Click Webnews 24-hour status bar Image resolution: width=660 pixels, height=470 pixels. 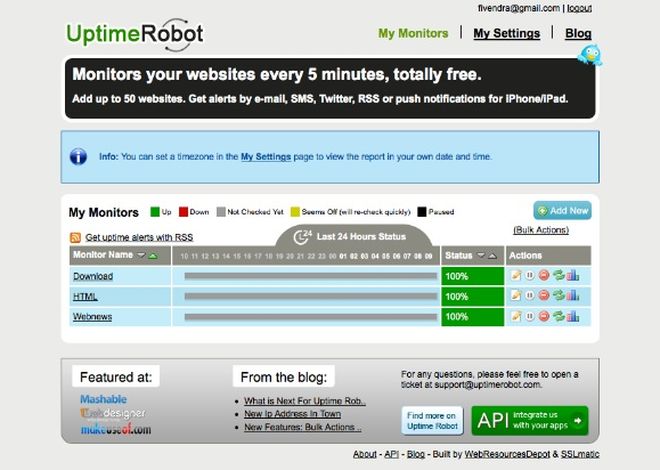coord(311,316)
